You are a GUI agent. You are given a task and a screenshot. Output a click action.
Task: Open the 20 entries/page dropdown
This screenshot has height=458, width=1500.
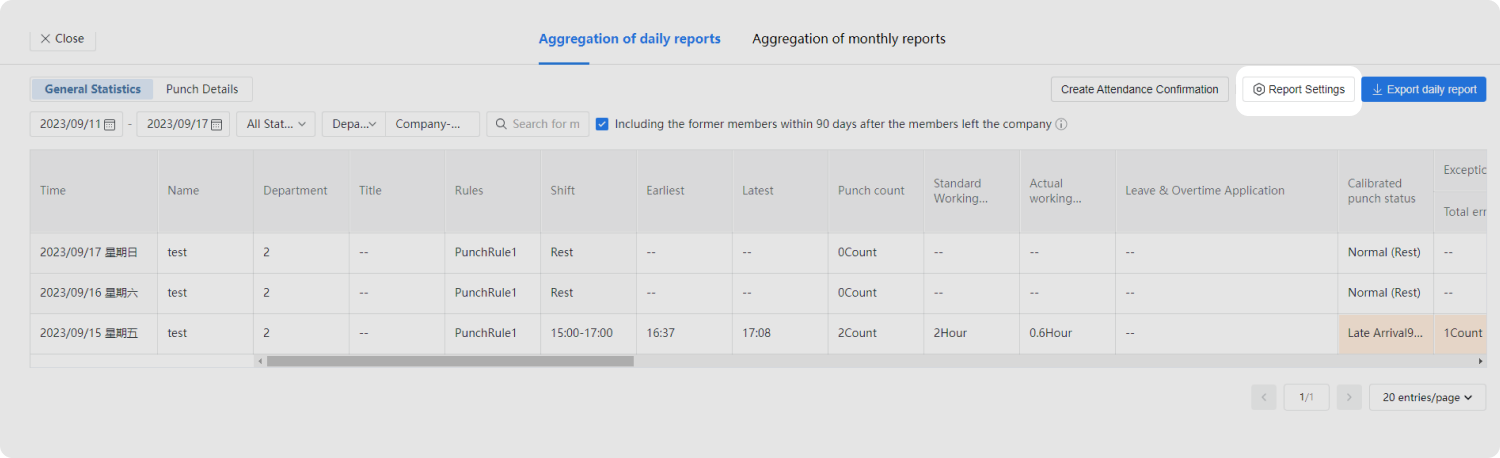1427,397
